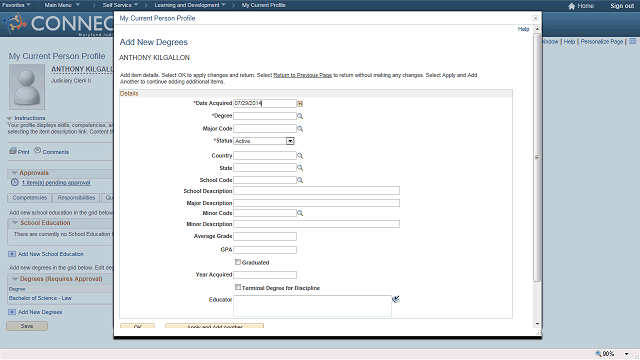
Task: Click the School Description input field
Action: pos(316,191)
